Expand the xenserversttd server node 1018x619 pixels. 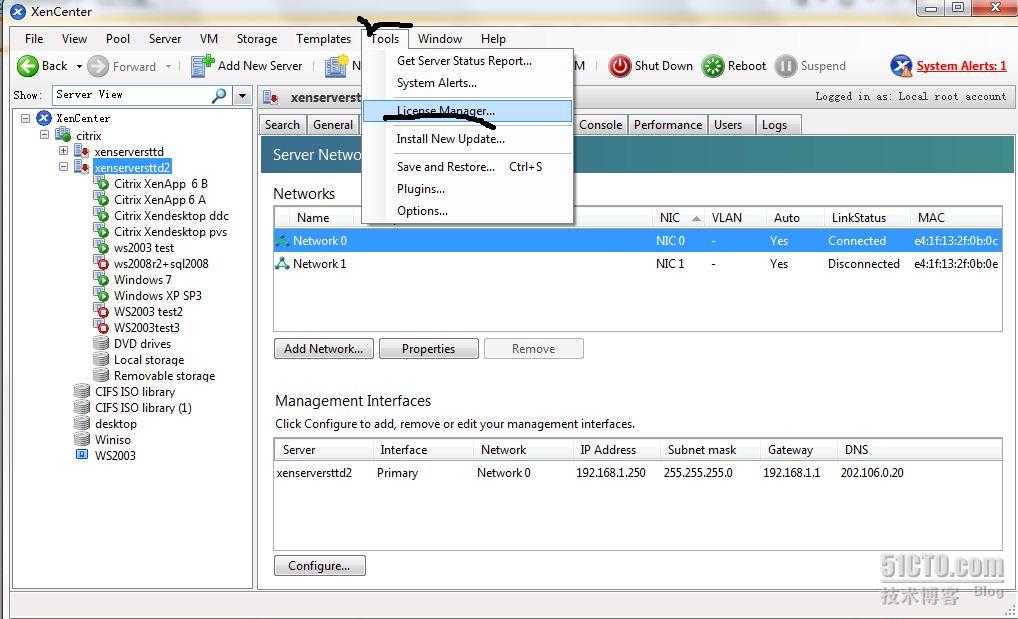[x=63, y=151]
